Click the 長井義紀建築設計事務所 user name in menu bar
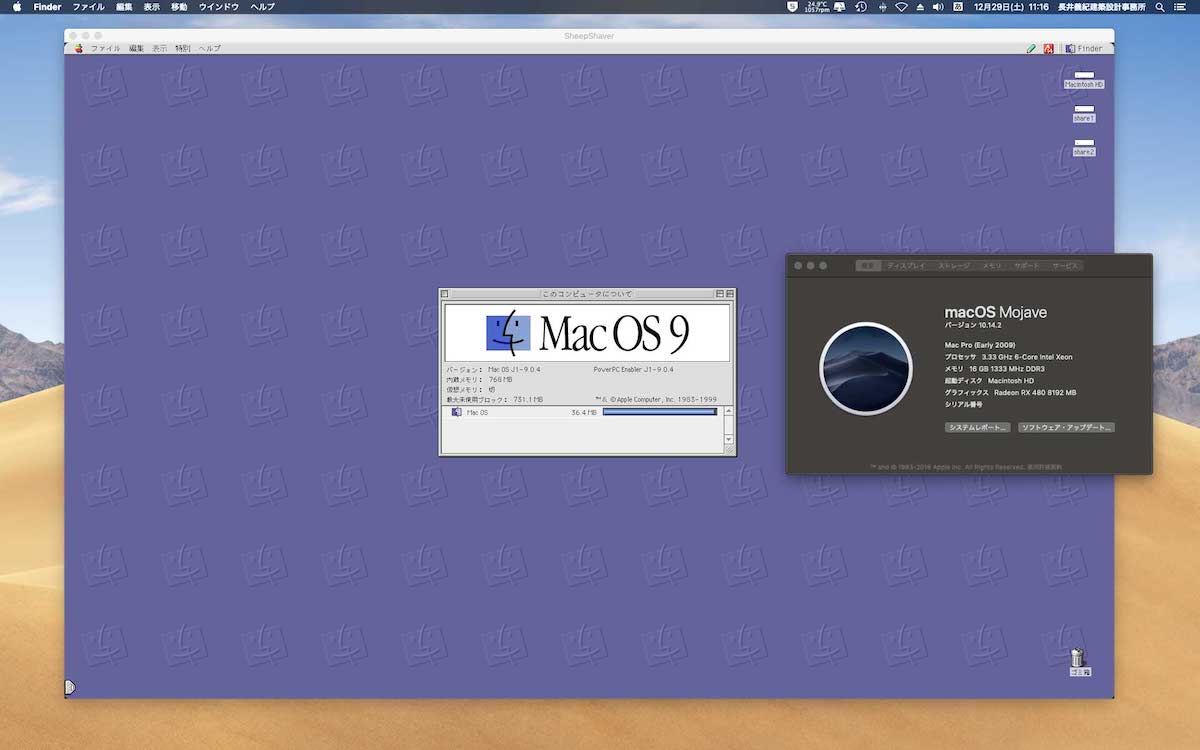The width and height of the screenshot is (1200, 750). (1101, 6)
